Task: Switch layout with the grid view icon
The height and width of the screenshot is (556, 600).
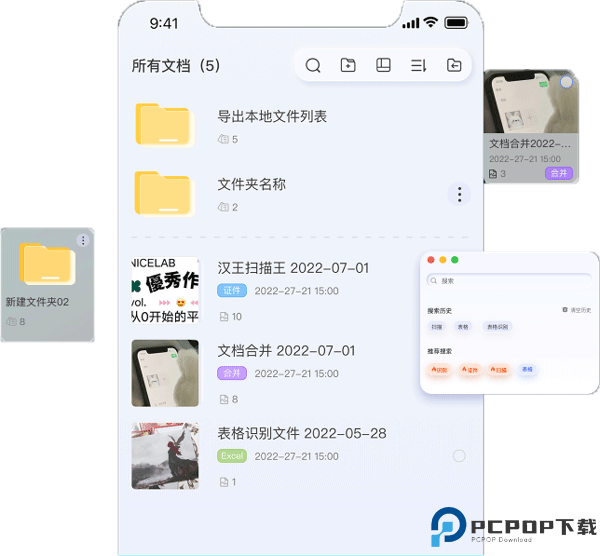Action: point(383,66)
